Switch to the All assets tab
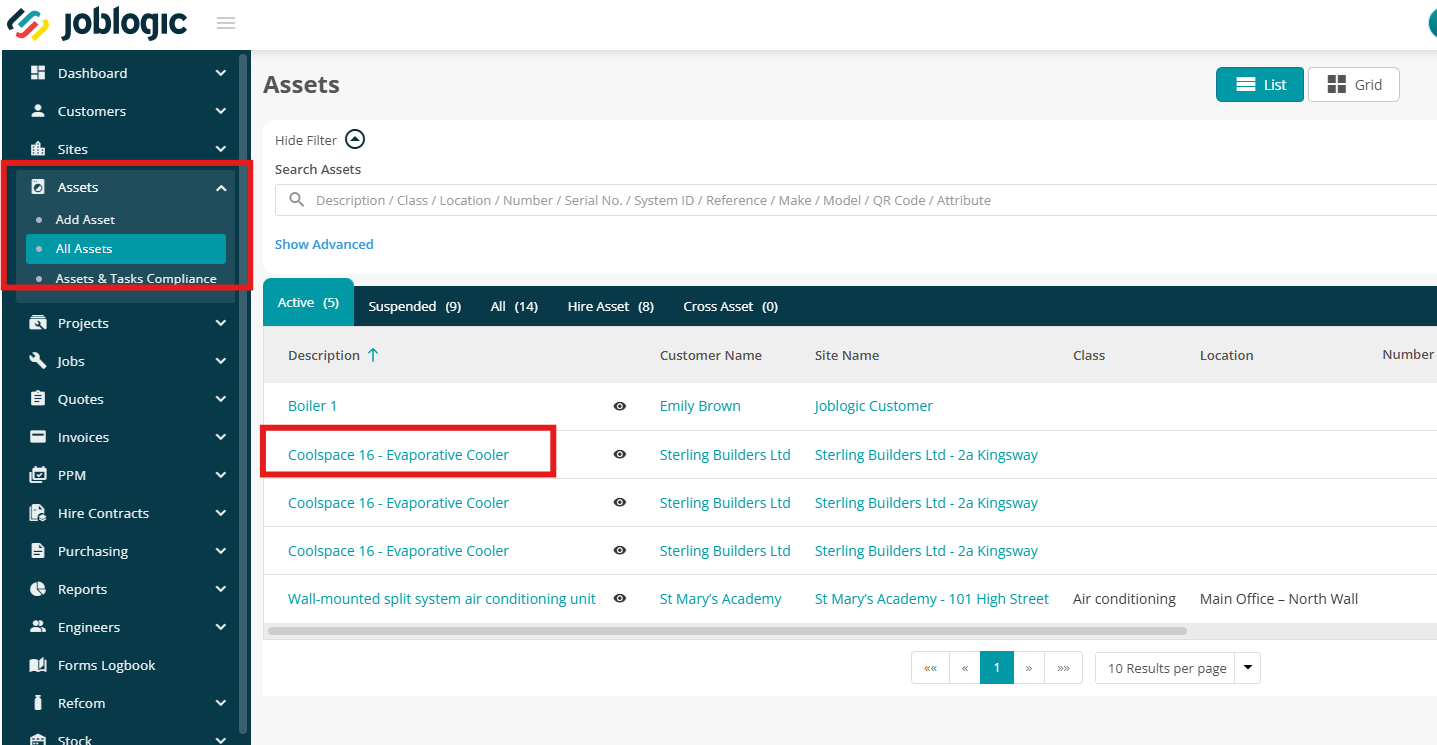 [514, 306]
